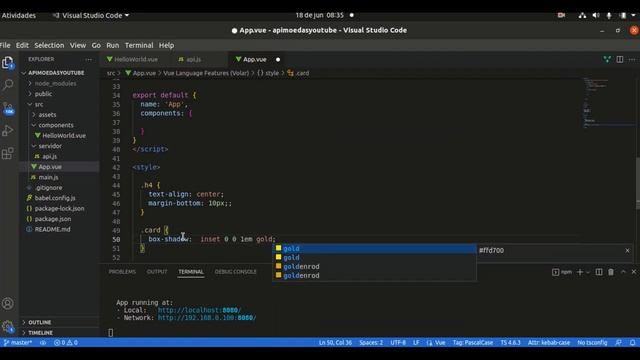Select the App.vue editor tab
640x360 pixels.
coord(254,59)
